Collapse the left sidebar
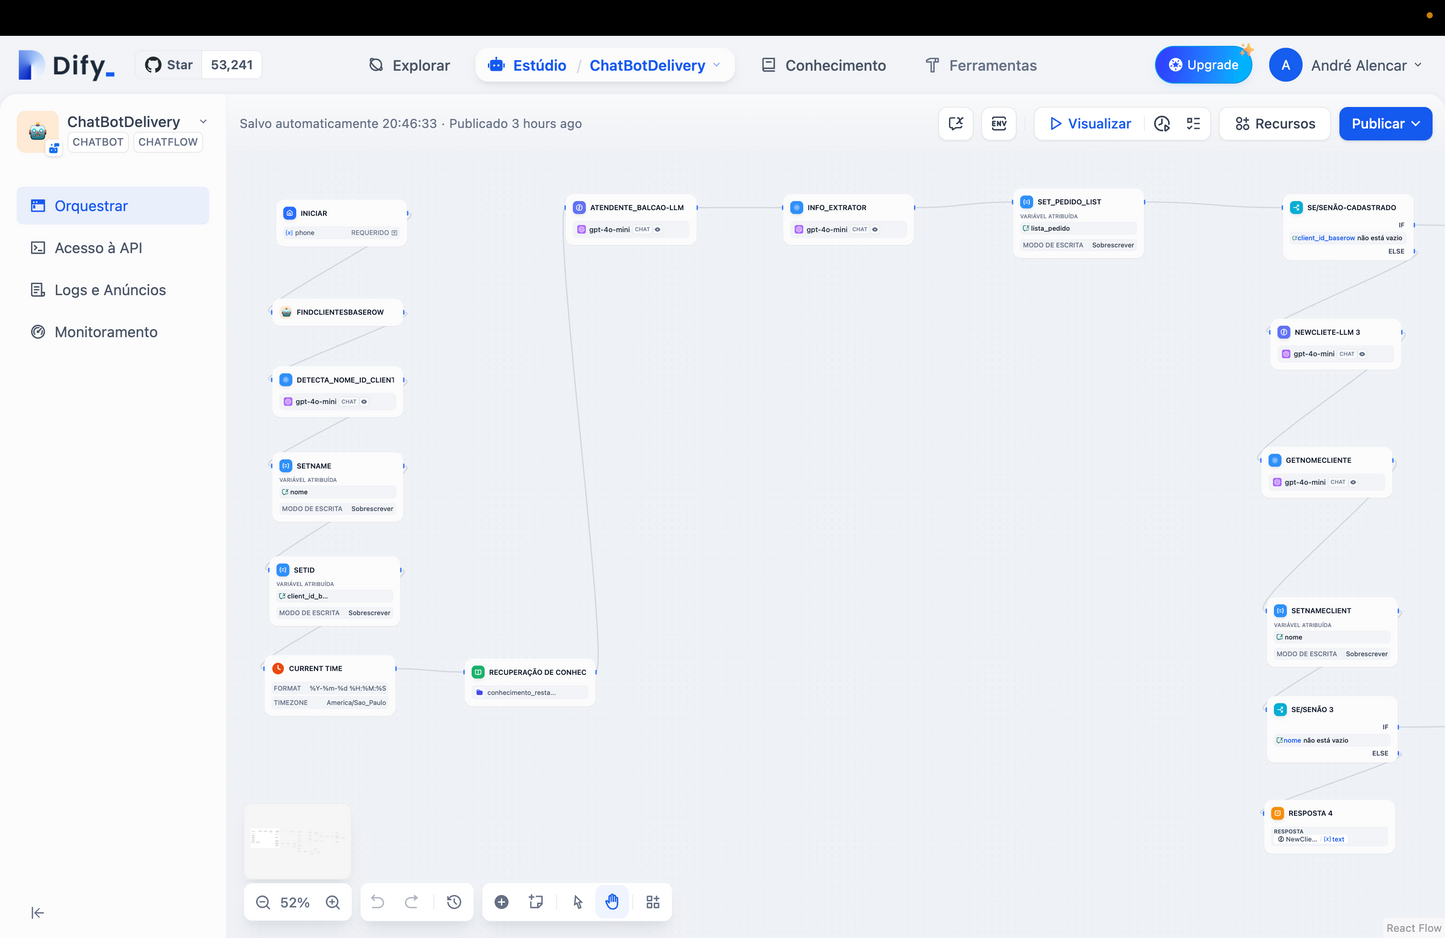The width and height of the screenshot is (1445, 938). click(38, 912)
